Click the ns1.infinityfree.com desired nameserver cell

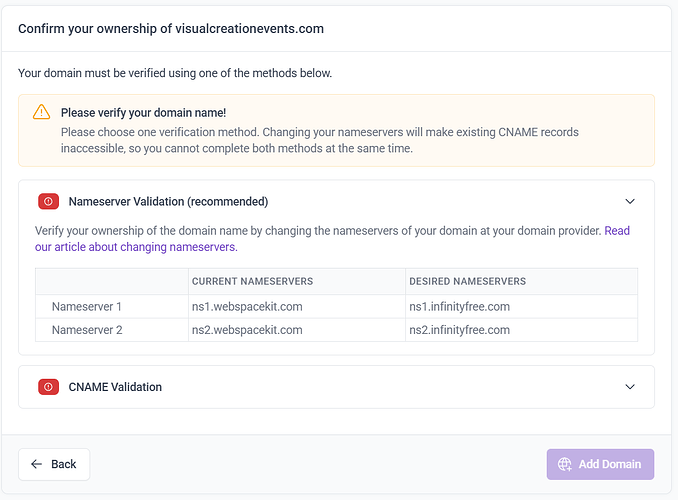coord(460,306)
